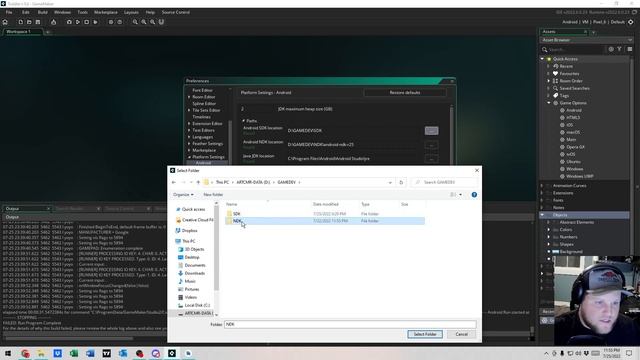Open the Tools menu
The image size is (640, 360).
click(82, 12)
